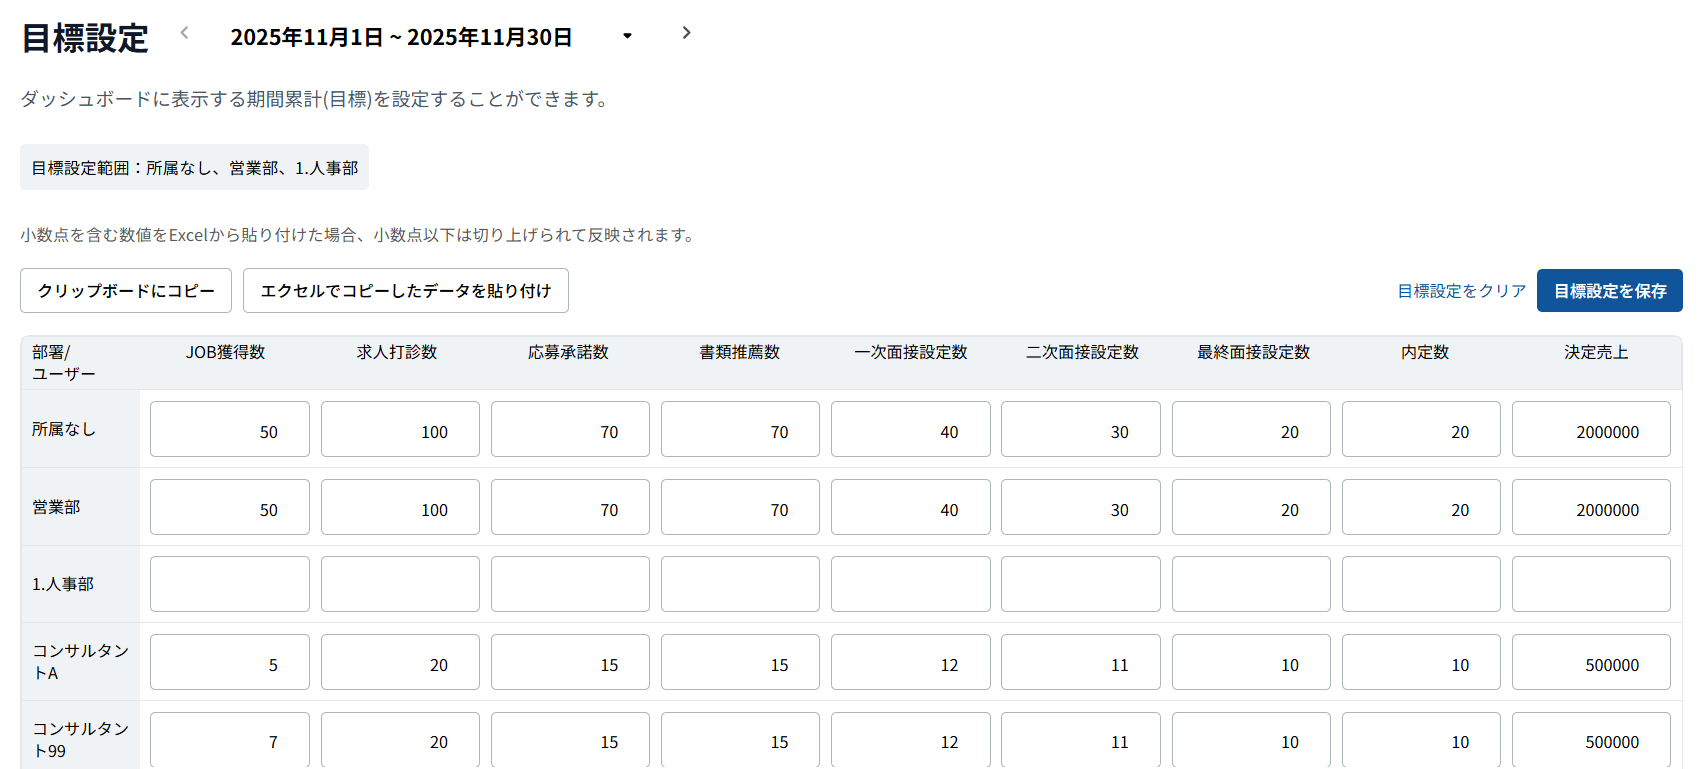Go to the previous period with left chevron

point(184,33)
